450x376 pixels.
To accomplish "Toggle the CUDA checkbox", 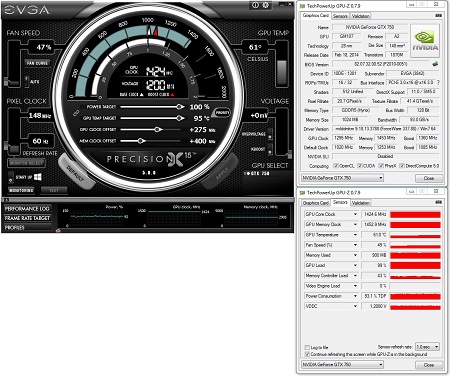I will tap(360, 166).
